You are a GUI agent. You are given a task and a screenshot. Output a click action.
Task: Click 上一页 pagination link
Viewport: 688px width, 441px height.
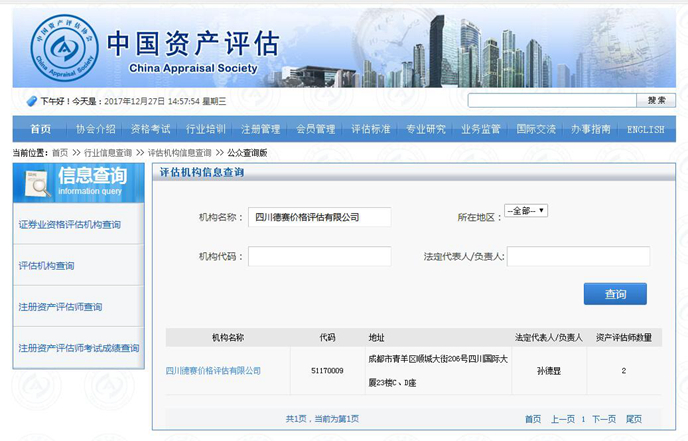tap(563, 419)
